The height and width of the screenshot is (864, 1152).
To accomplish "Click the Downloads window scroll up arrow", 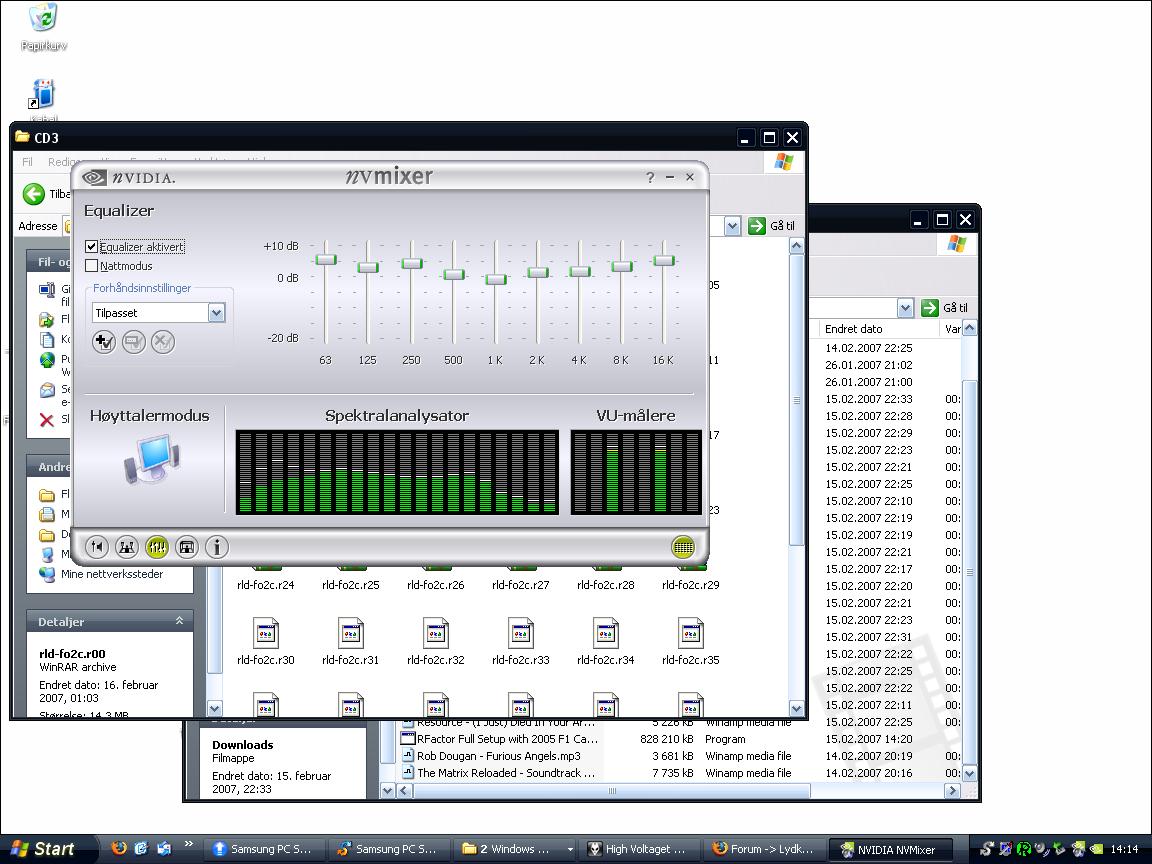I will pos(970,329).
